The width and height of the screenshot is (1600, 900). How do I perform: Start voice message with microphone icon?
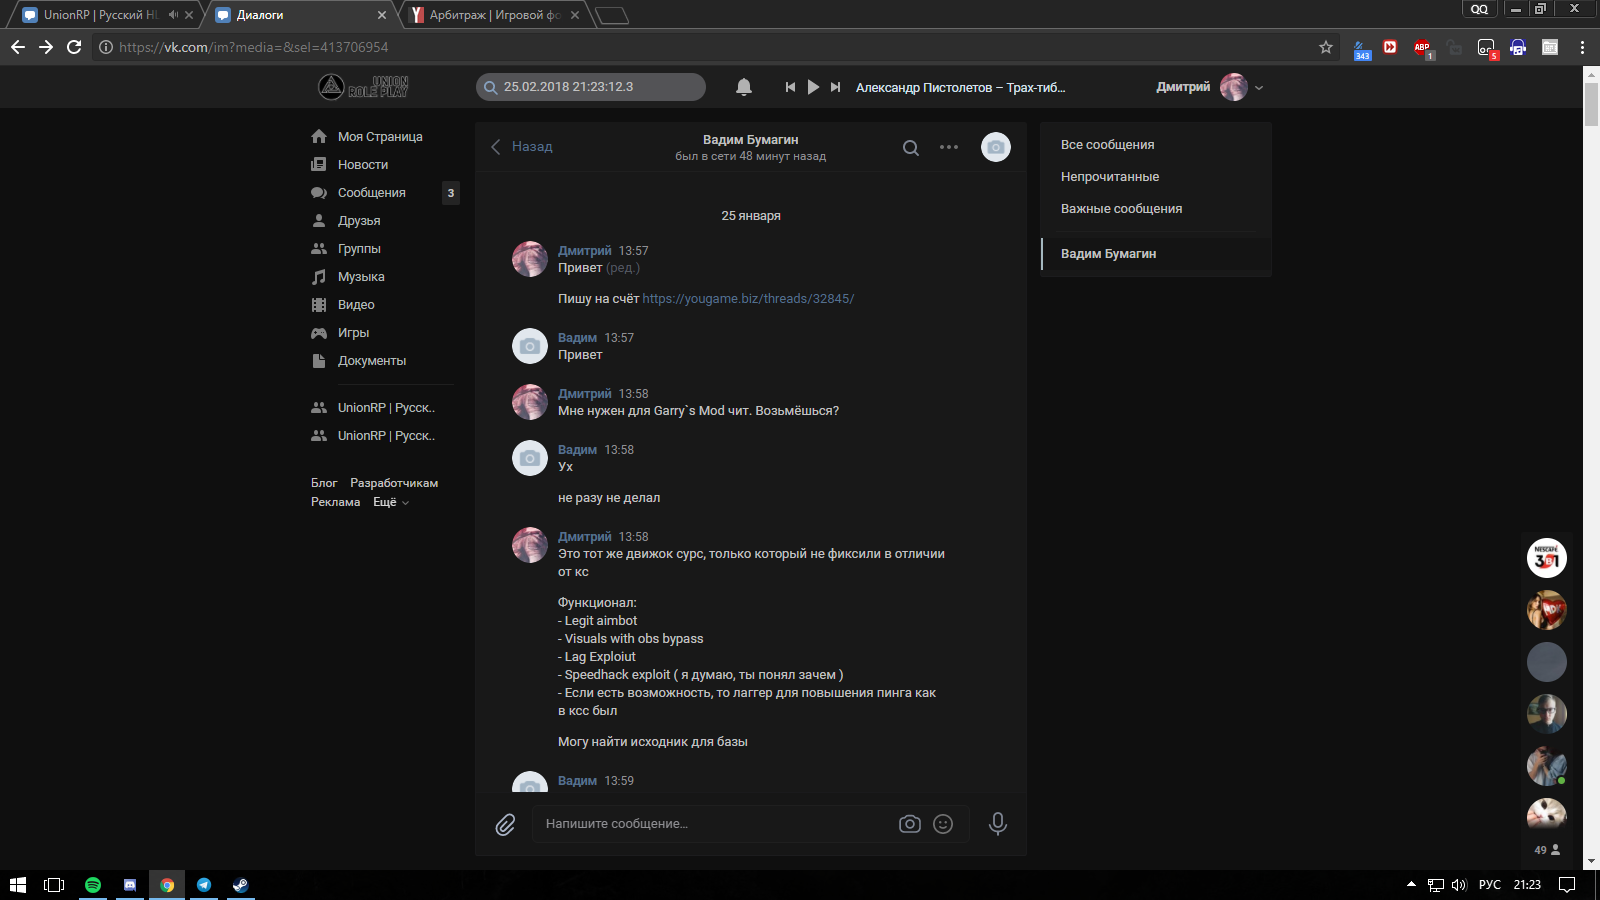click(x=998, y=823)
